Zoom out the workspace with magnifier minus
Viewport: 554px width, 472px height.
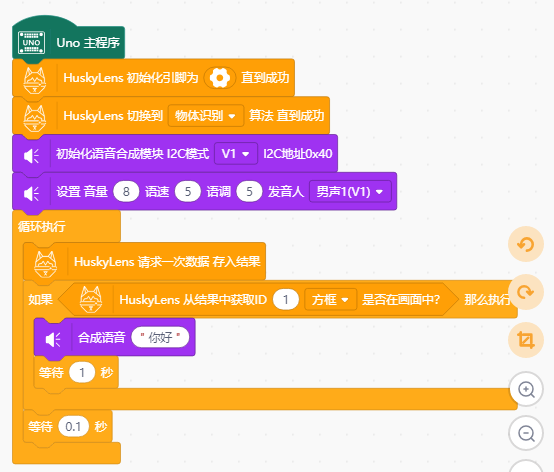526,433
